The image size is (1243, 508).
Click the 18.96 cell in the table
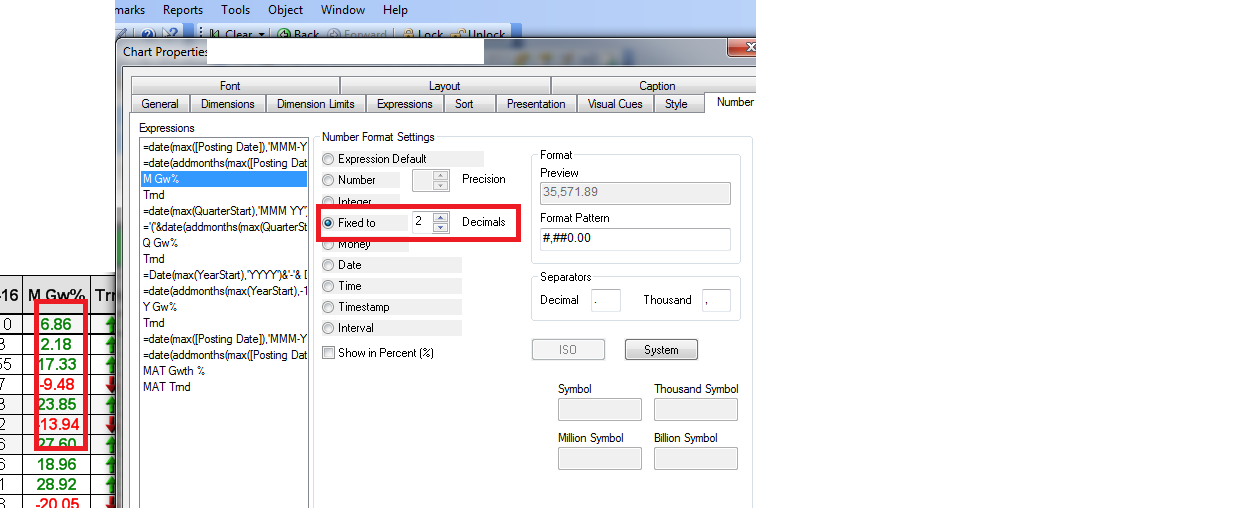[57, 465]
